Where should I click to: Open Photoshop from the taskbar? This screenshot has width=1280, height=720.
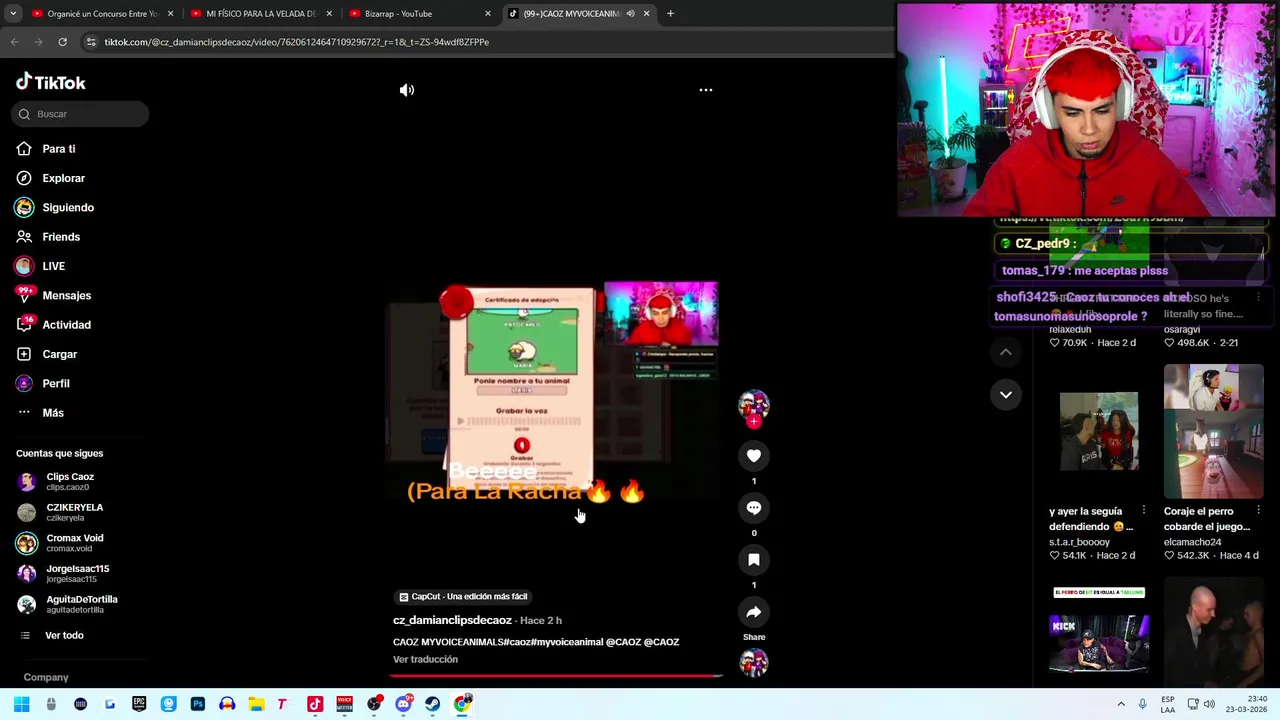198,704
